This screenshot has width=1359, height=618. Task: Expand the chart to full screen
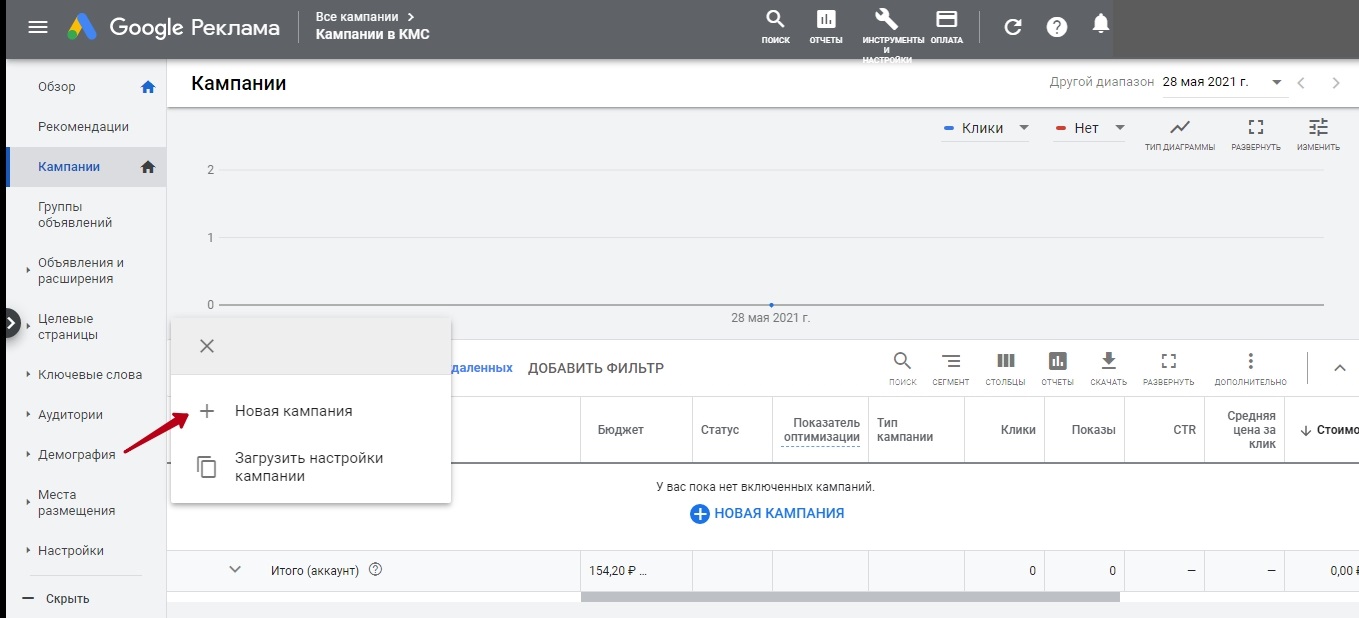pos(1256,134)
